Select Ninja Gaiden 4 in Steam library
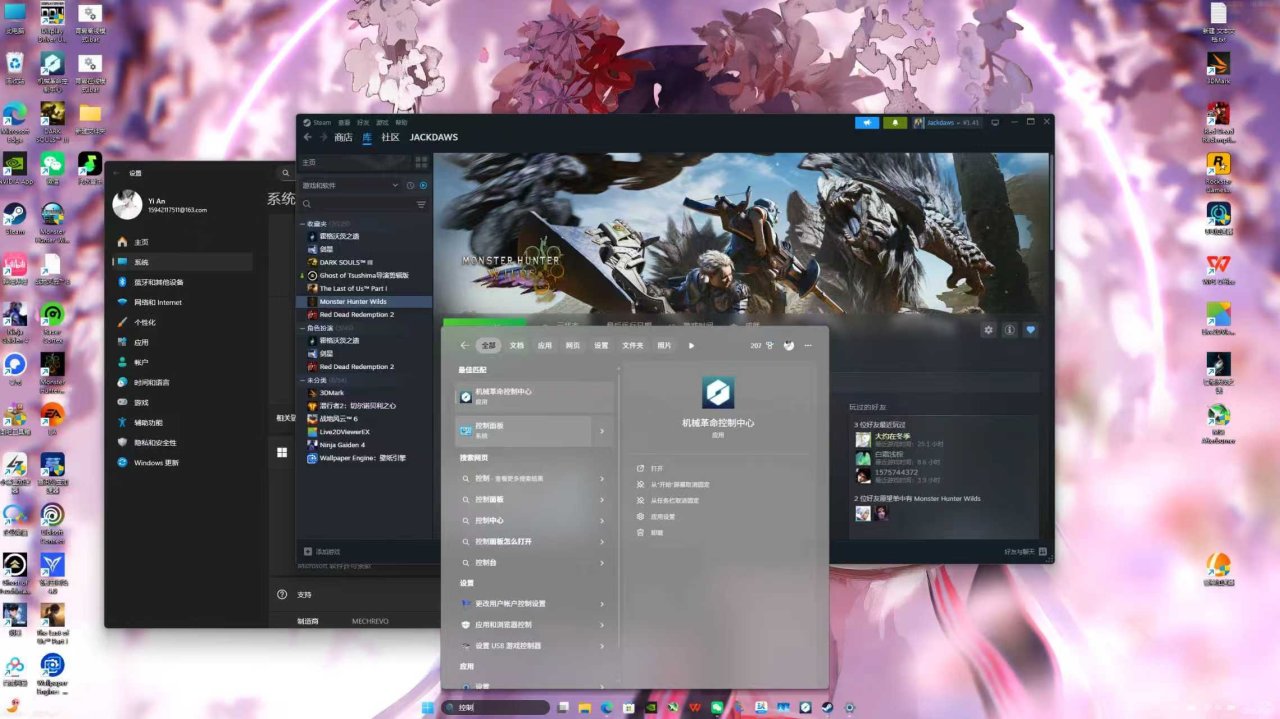Image resolution: width=1280 pixels, height=719 pixels. pyautogui.click(x=365, y=445)
